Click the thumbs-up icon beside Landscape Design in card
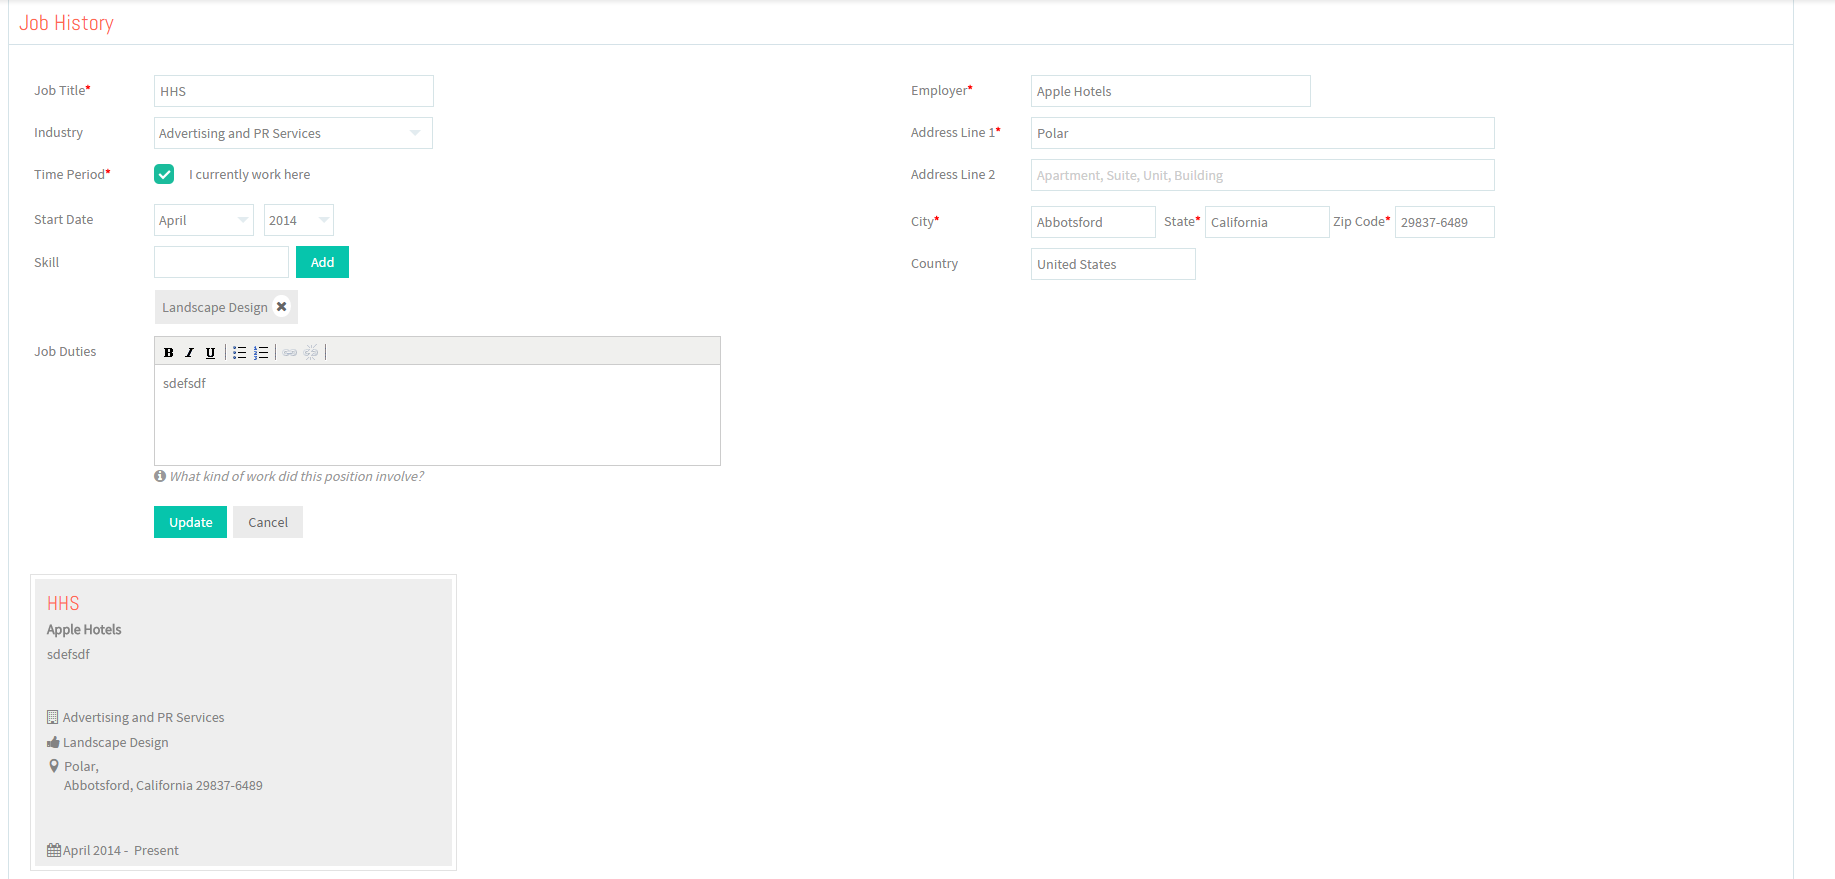This screenshot has height=879, width=1835. (53, 742)
